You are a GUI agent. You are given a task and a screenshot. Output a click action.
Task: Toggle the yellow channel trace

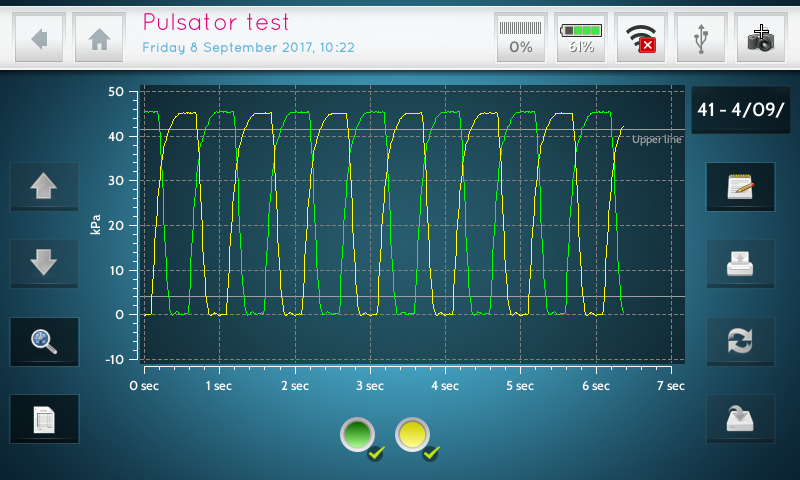point(413,435)
